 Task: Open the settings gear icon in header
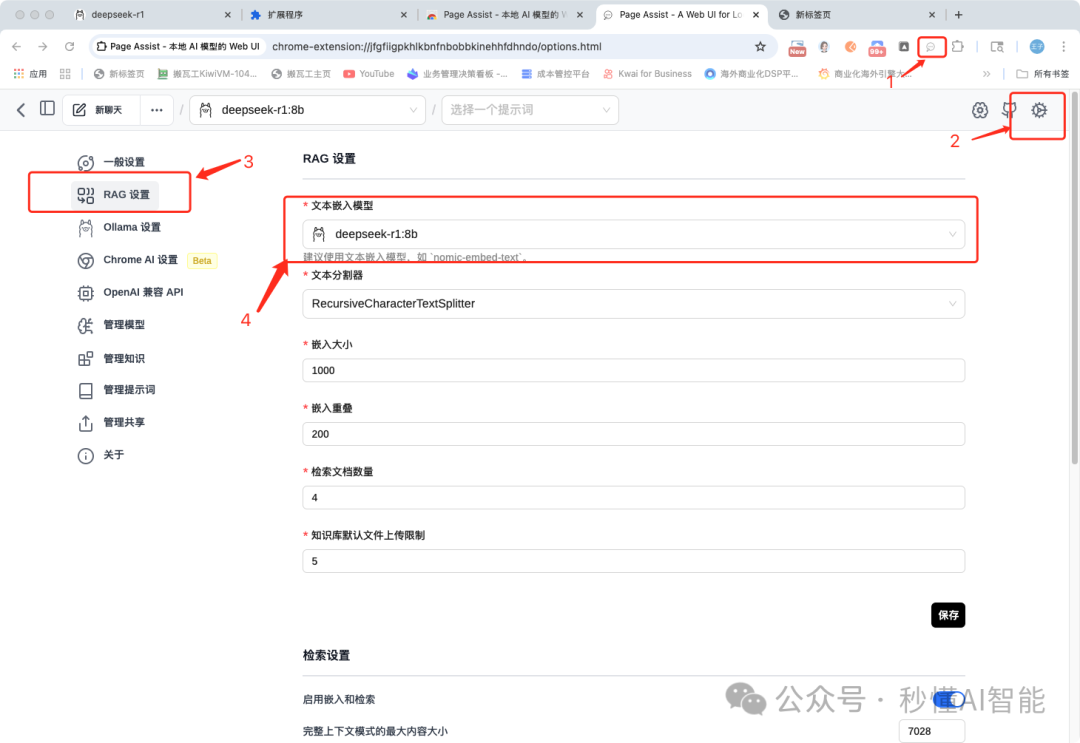(1039, 110)
